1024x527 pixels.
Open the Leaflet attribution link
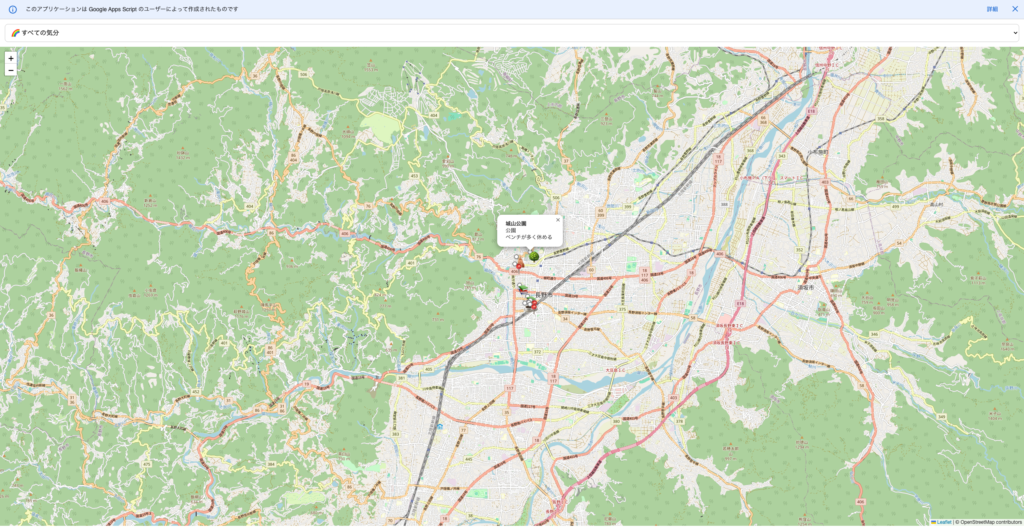click(943, 522)
